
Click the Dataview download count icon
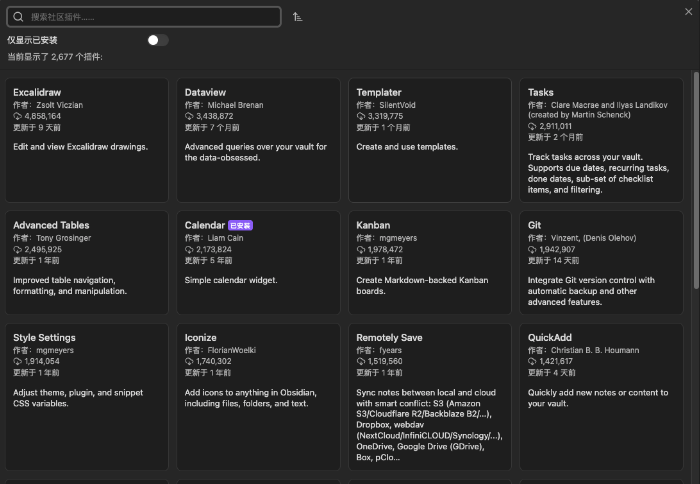[x=189, y=116]
